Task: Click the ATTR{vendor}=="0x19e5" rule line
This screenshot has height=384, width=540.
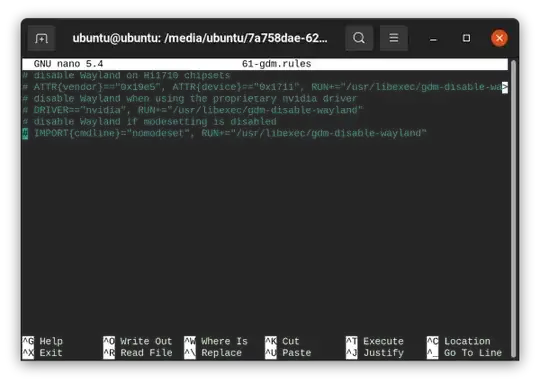Action: tap(262, 87)
